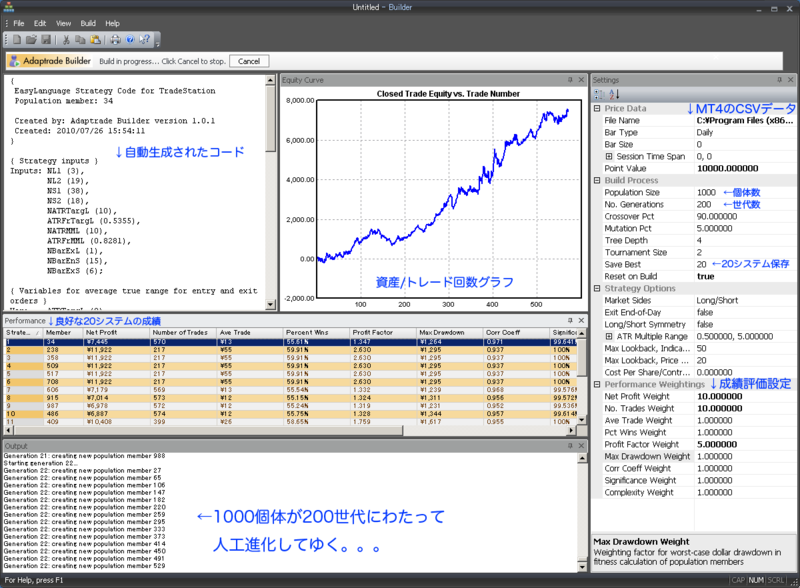Edit the Crossover Pct value
Image resolution: width=800 pixels, height=588 pixels.
[x=717, y=216]
